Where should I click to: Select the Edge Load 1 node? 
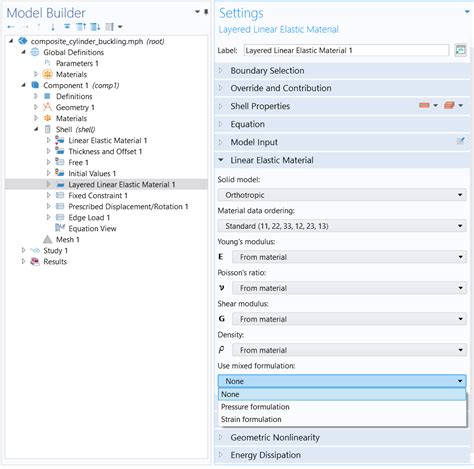pos(89,217)
